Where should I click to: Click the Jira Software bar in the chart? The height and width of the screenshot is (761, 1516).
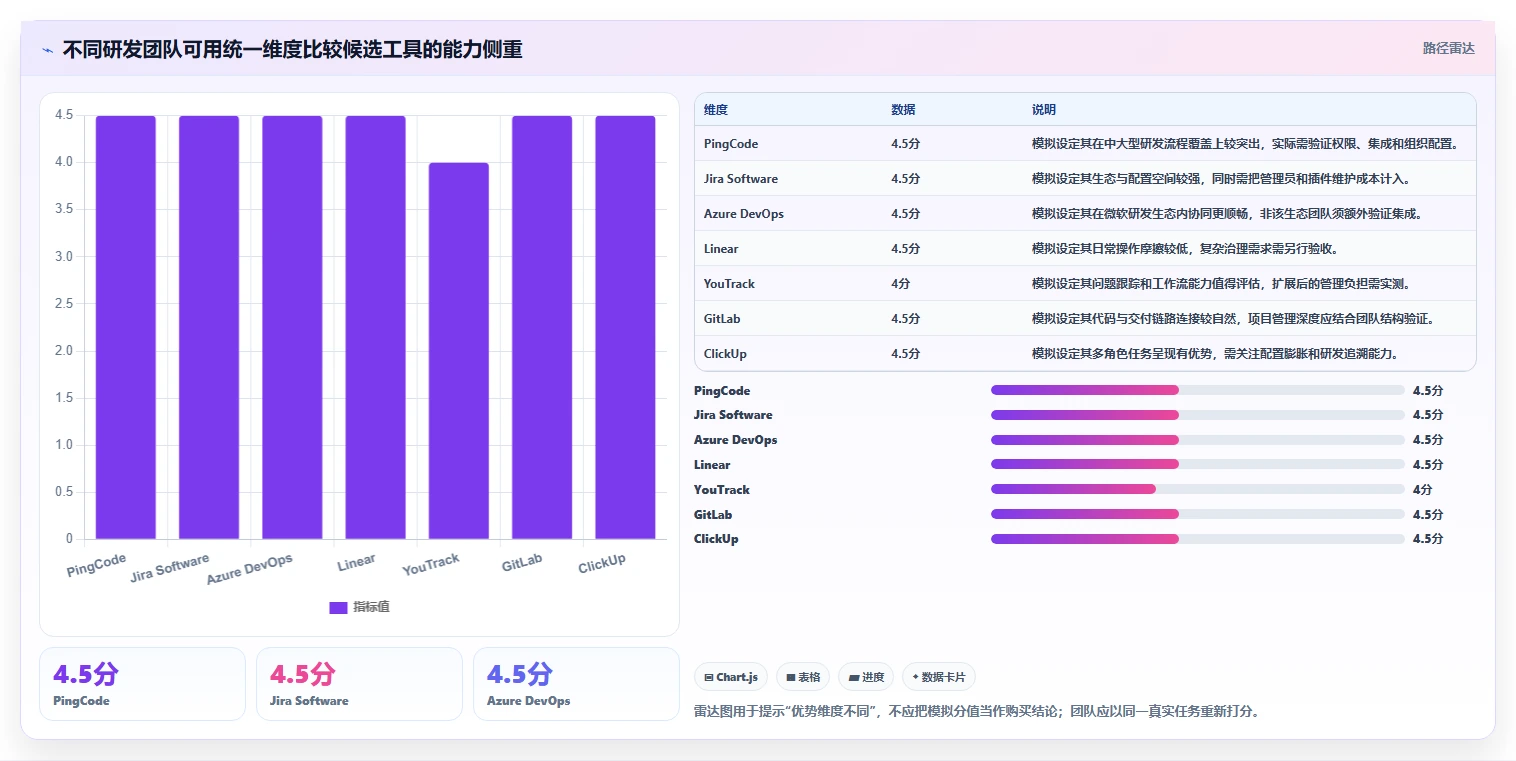tap(209, 327)
